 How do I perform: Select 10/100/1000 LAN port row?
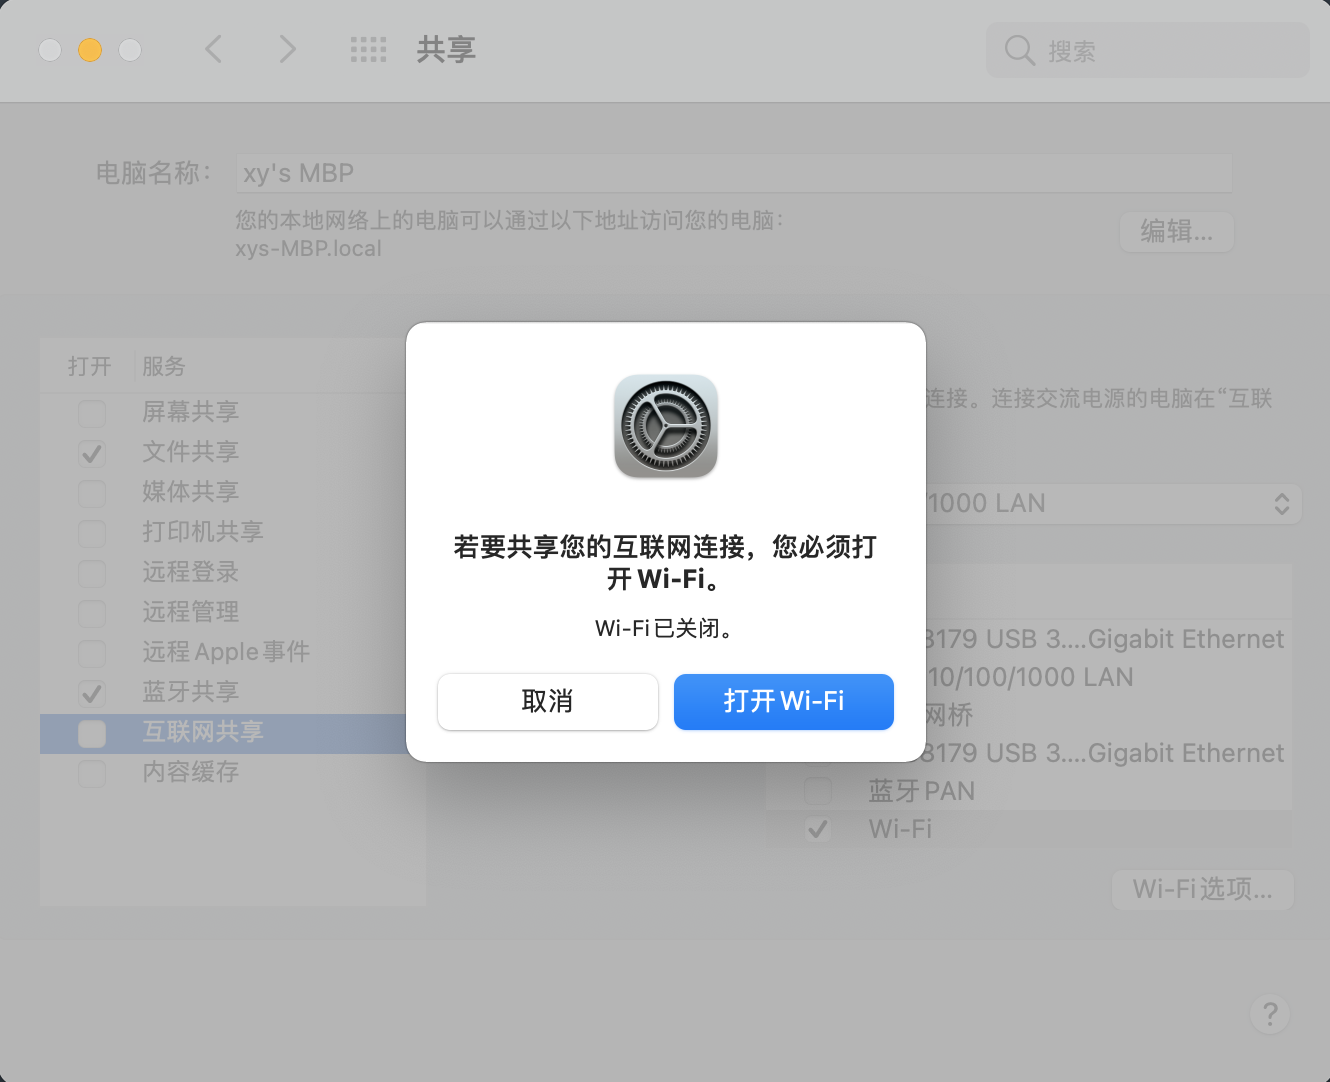[x=1029, y=677]
